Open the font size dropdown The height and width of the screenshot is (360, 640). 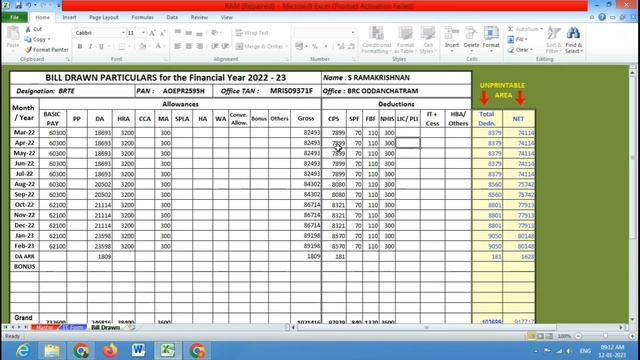point(143,33)
